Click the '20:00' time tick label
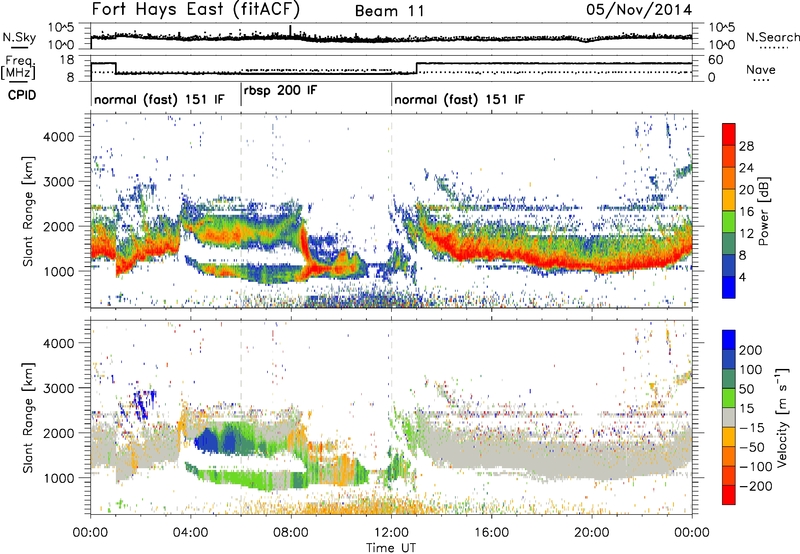 592,533
